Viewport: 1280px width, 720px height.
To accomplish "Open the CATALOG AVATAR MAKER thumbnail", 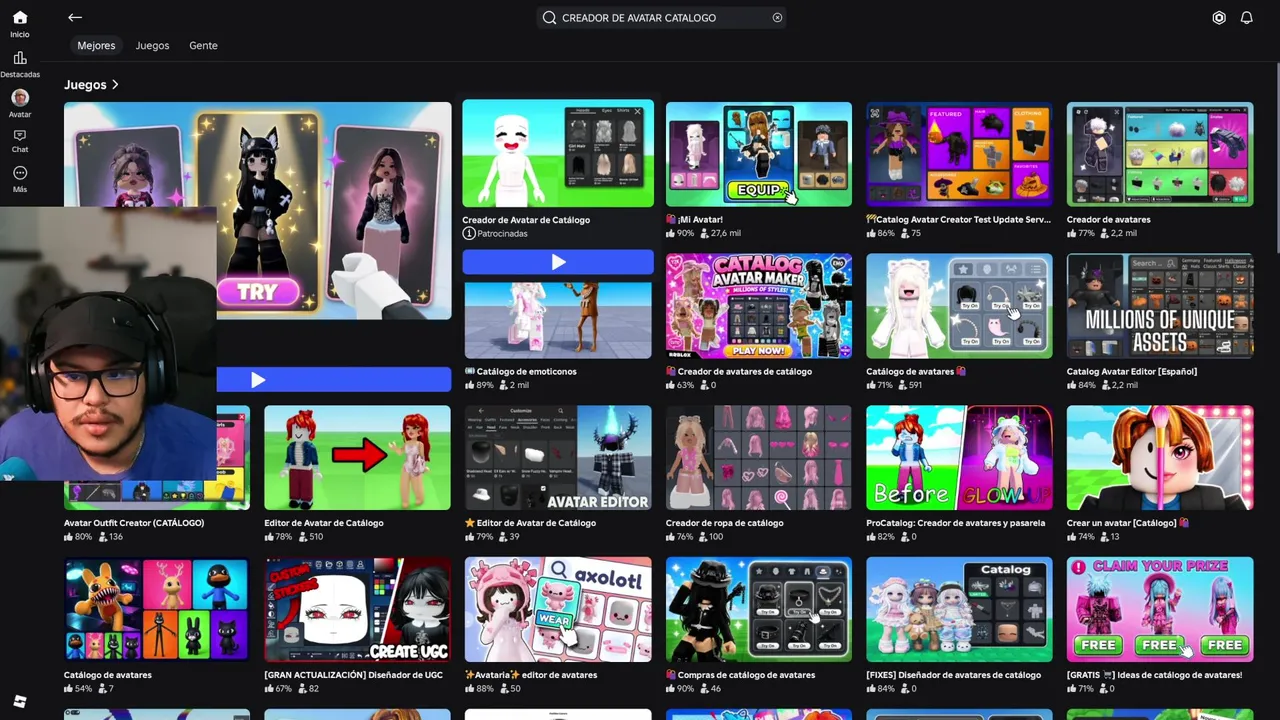I will 759,306.
